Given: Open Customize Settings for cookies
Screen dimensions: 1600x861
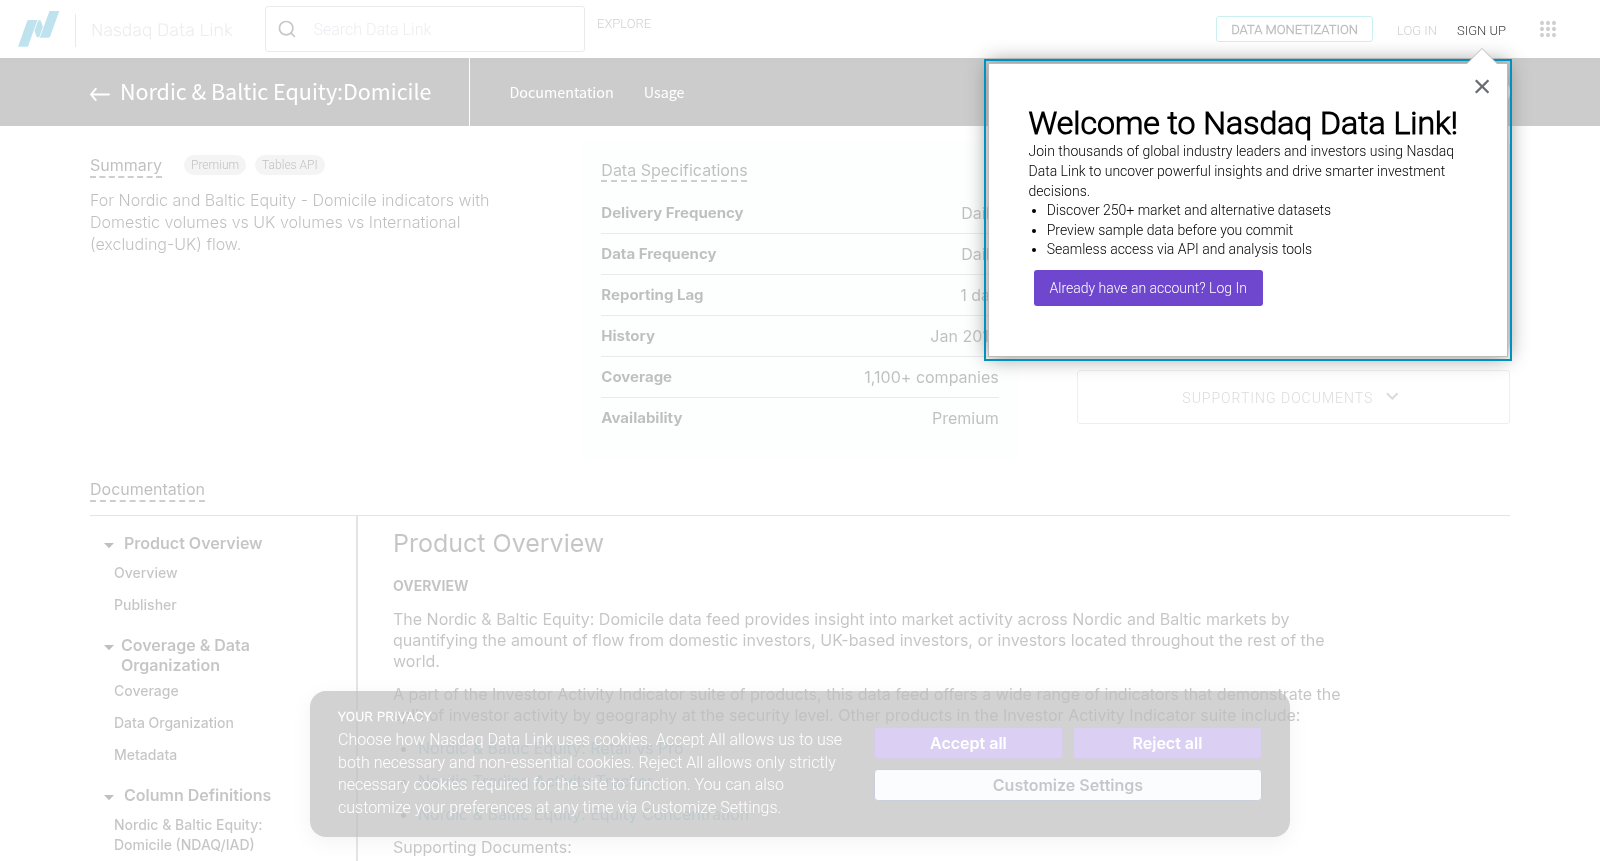Looking at the screenshot, I should 1068,785.
